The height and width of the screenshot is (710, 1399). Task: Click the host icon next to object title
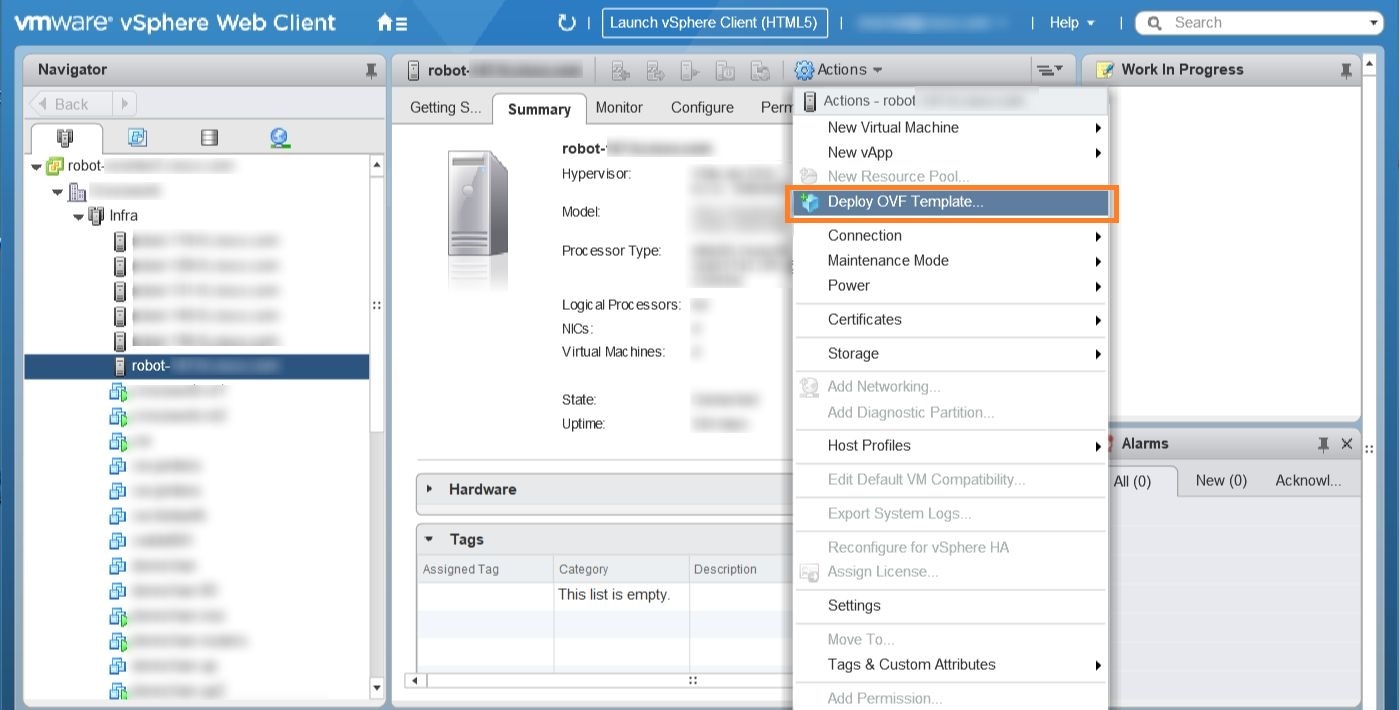click(x=414, y=70)
